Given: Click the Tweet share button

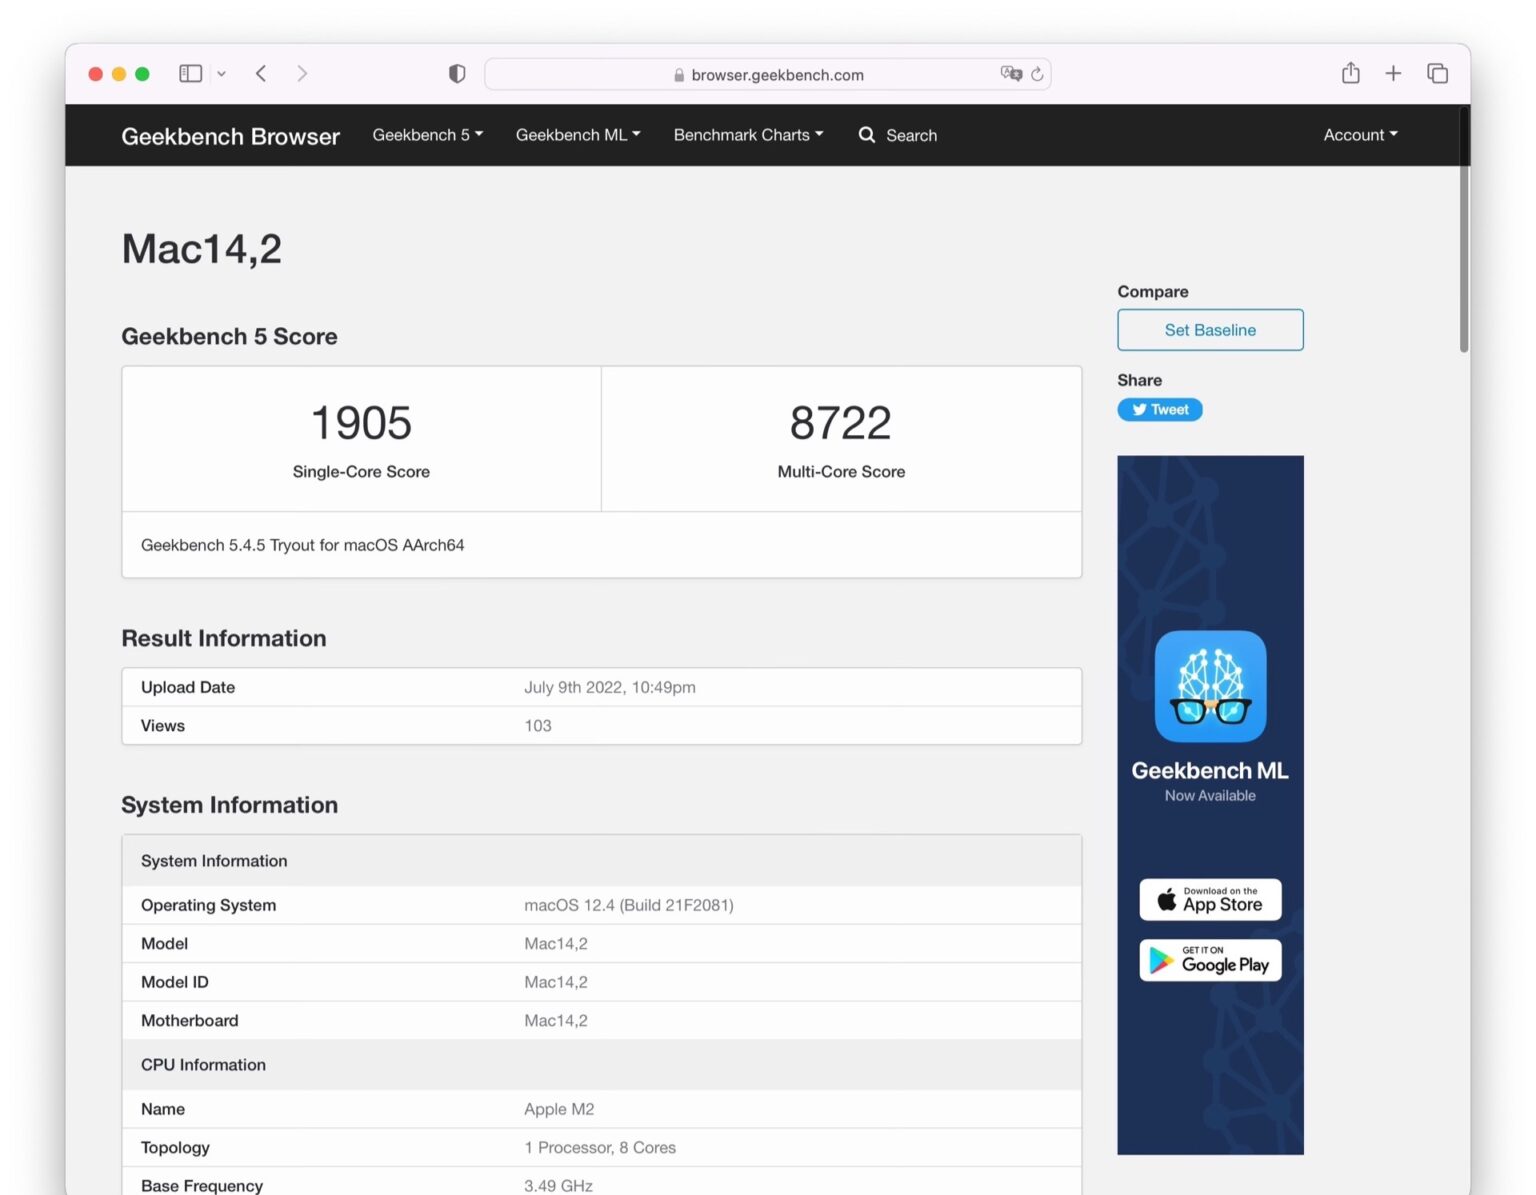Looking at the screenshot, I should (1160, 410).
